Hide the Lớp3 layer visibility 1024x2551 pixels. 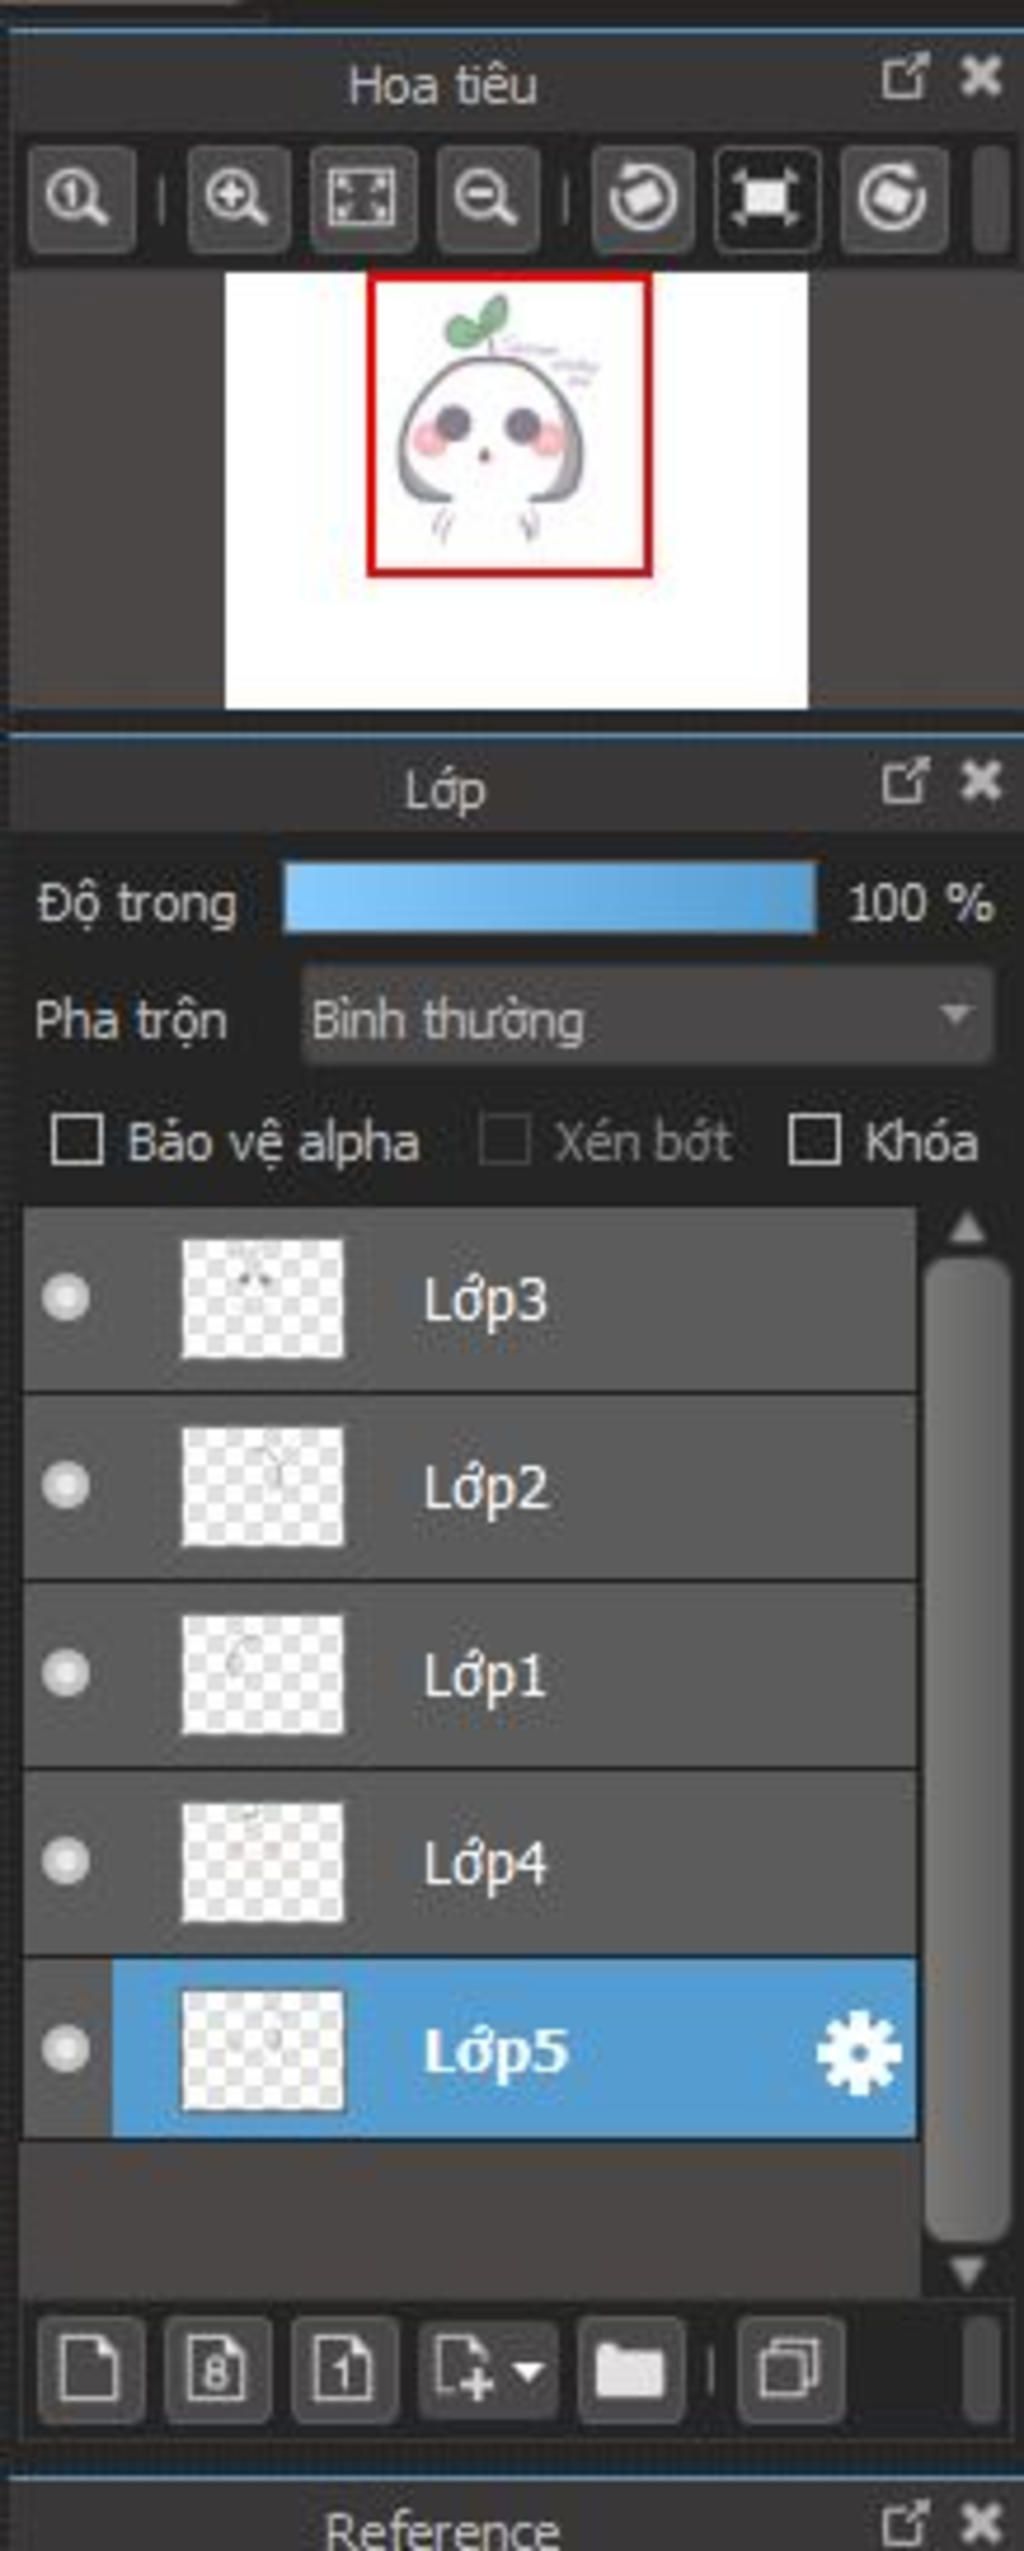click(x=66, y=1298)
